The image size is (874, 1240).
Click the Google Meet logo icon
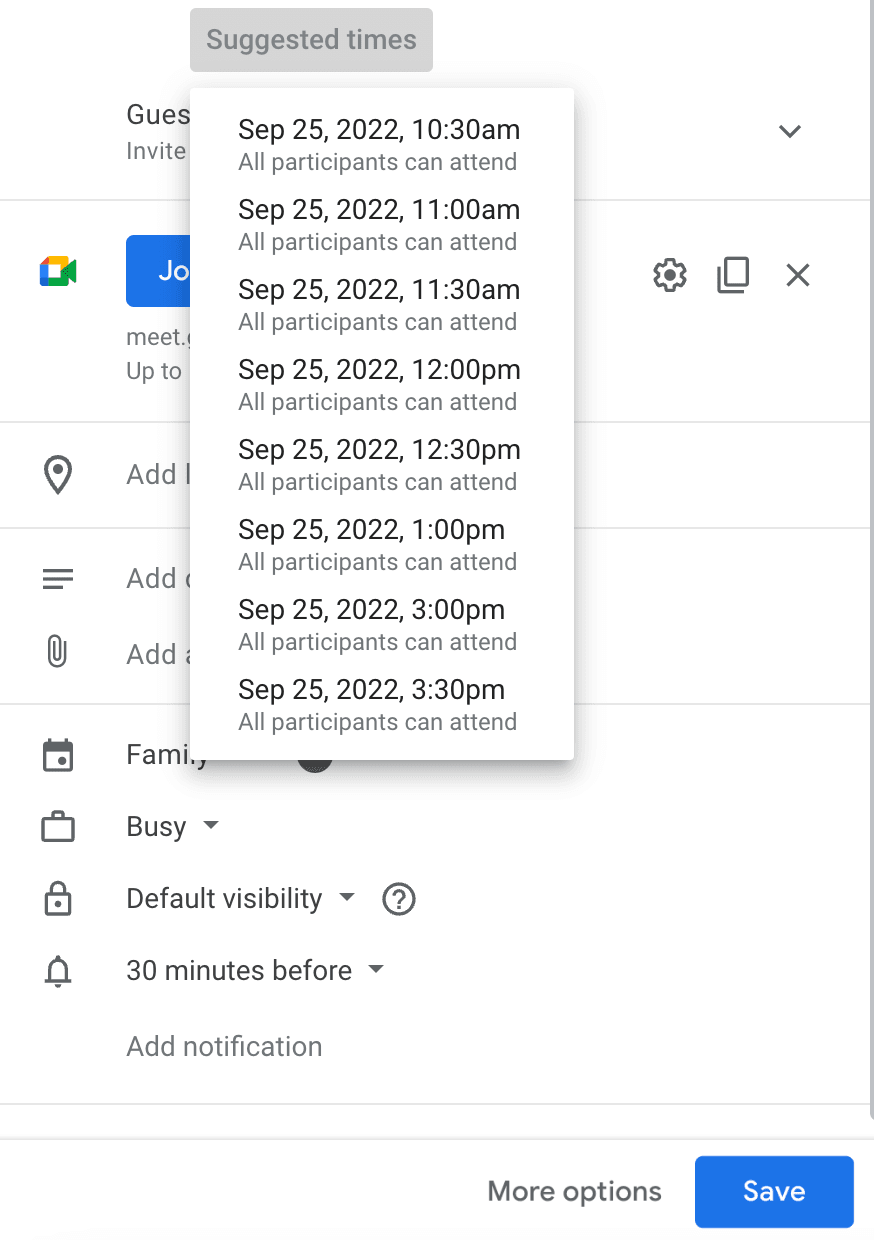(x=57, y=270)
